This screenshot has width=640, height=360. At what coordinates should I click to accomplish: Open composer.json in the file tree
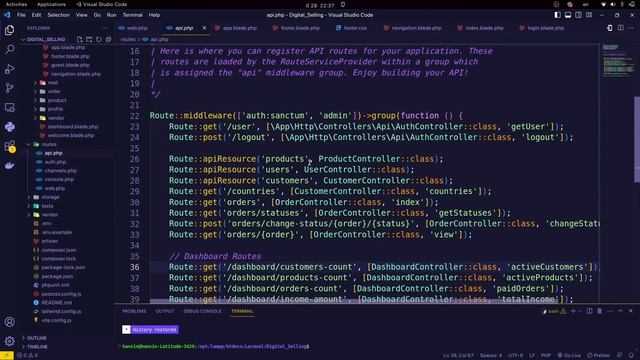pos(58,250)
